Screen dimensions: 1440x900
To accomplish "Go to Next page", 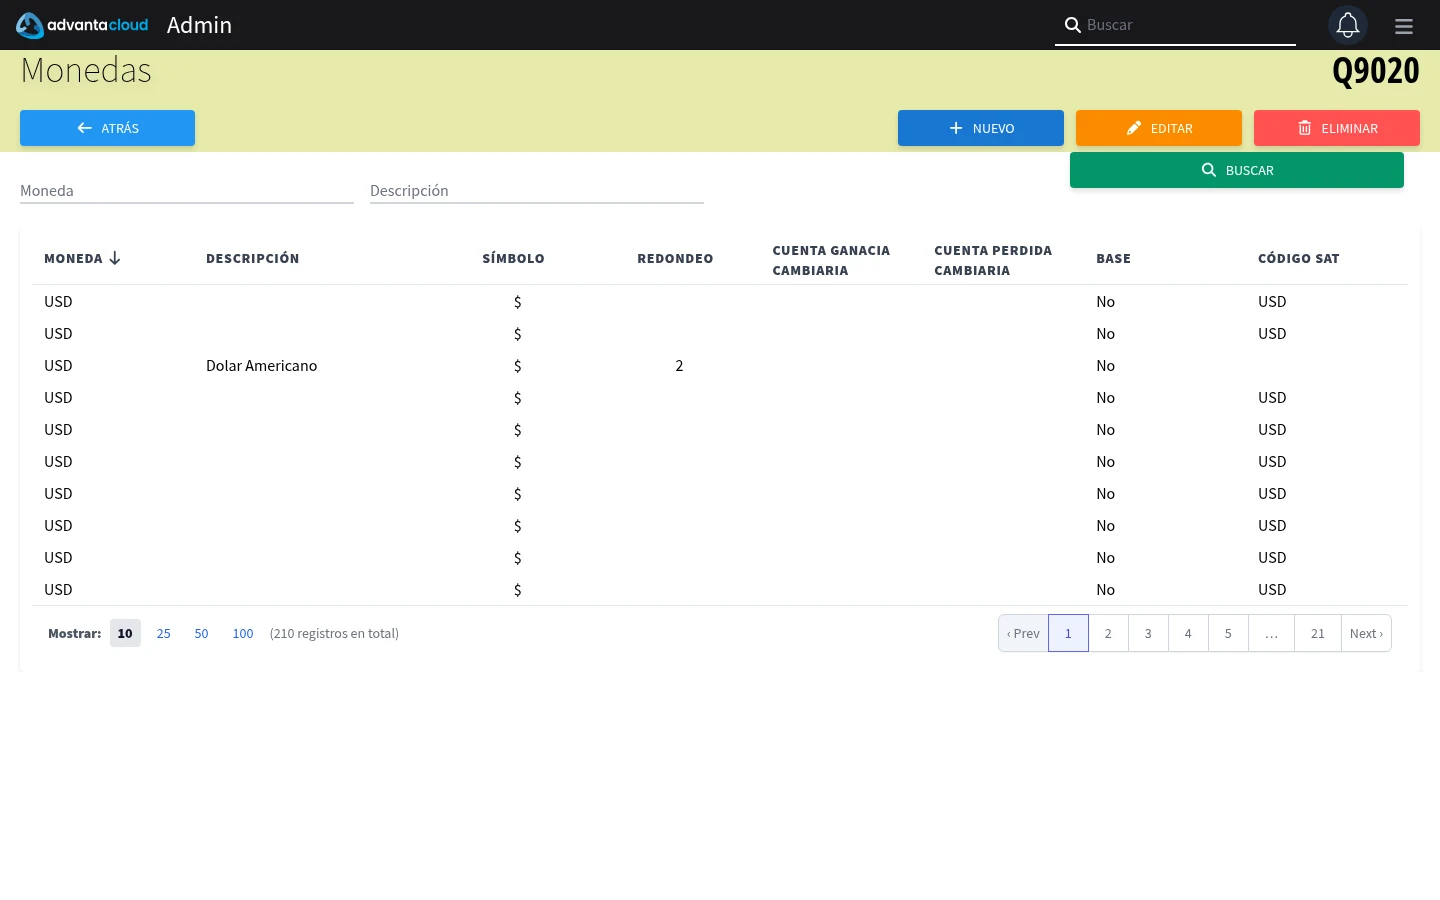I will [x=1366, y=633].
